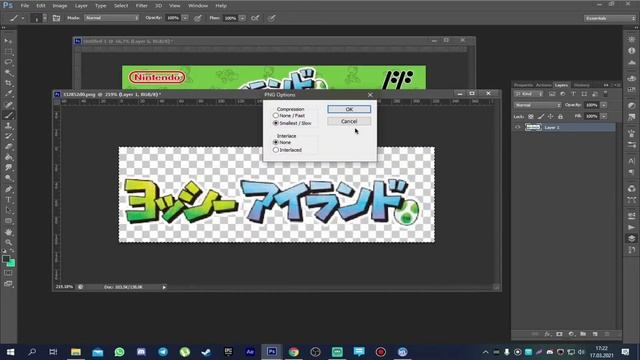Open layer Fill dropdown arrow
Image resolution: width=640 pixels, height=360 pixels.
604,116
